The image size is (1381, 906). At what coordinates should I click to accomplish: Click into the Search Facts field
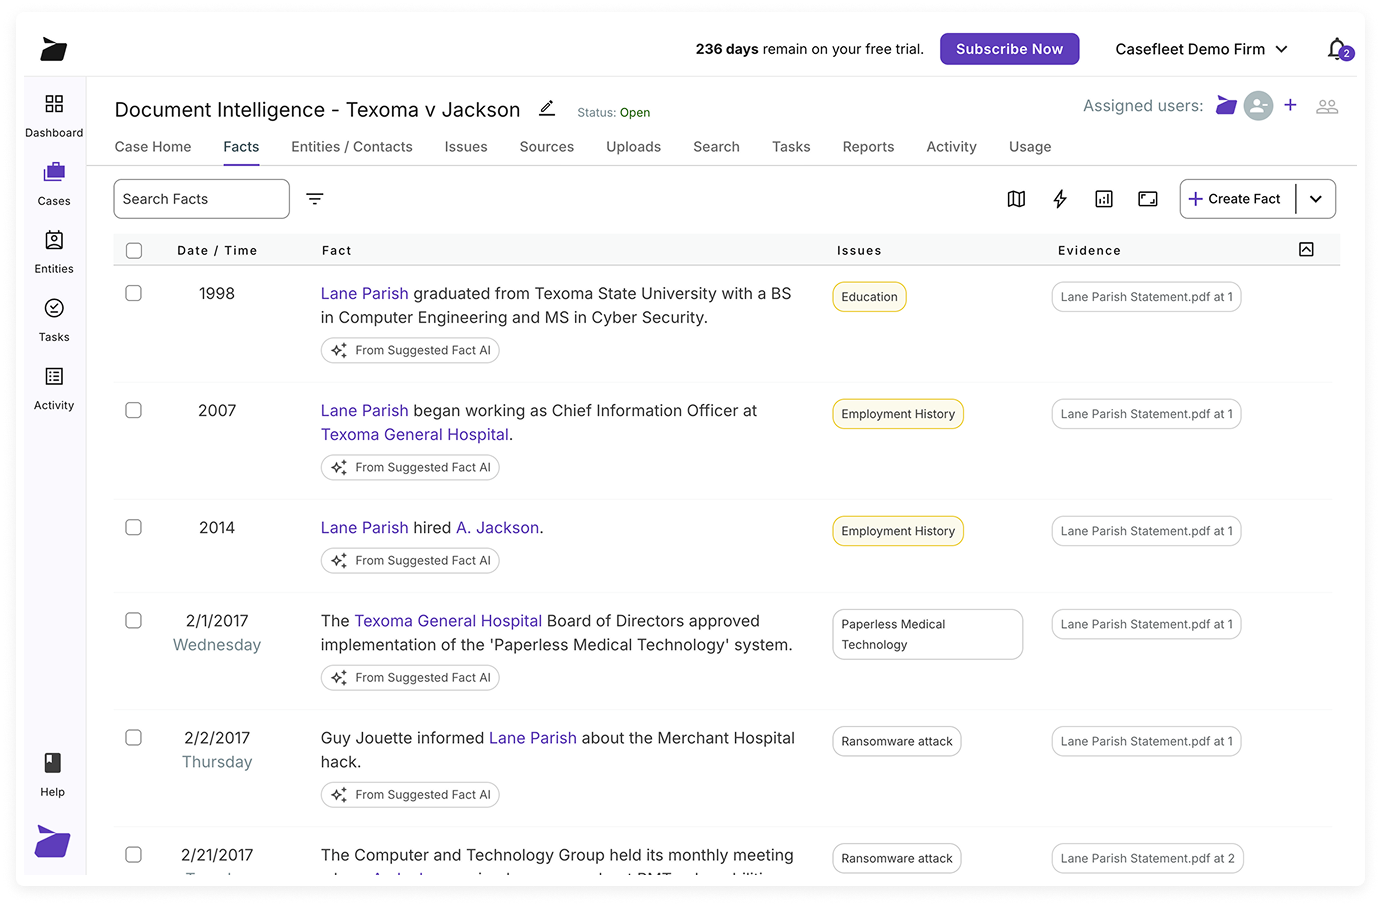click(202, 199)
